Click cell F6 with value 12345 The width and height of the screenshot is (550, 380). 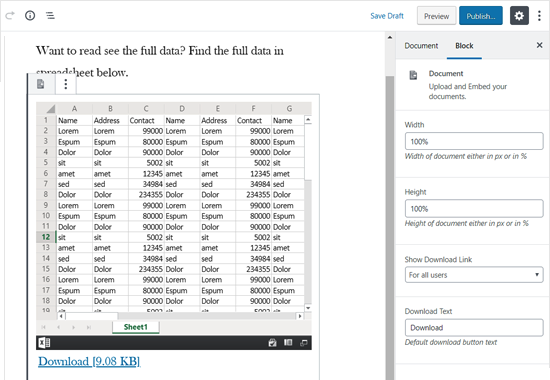(x=253, y=174)
